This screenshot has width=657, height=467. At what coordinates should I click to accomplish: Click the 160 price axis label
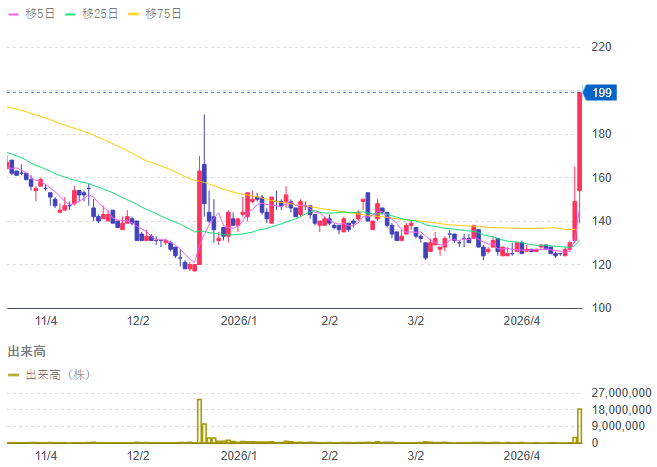[x=601, y=178]
